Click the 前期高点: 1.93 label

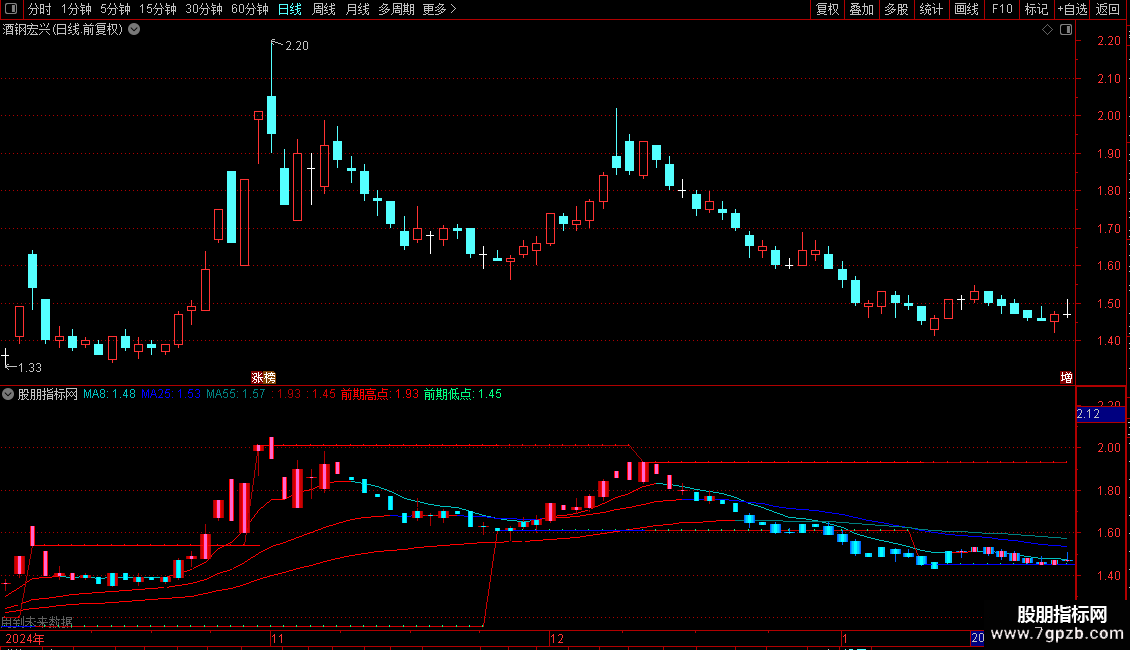click(x=379, y=394)
